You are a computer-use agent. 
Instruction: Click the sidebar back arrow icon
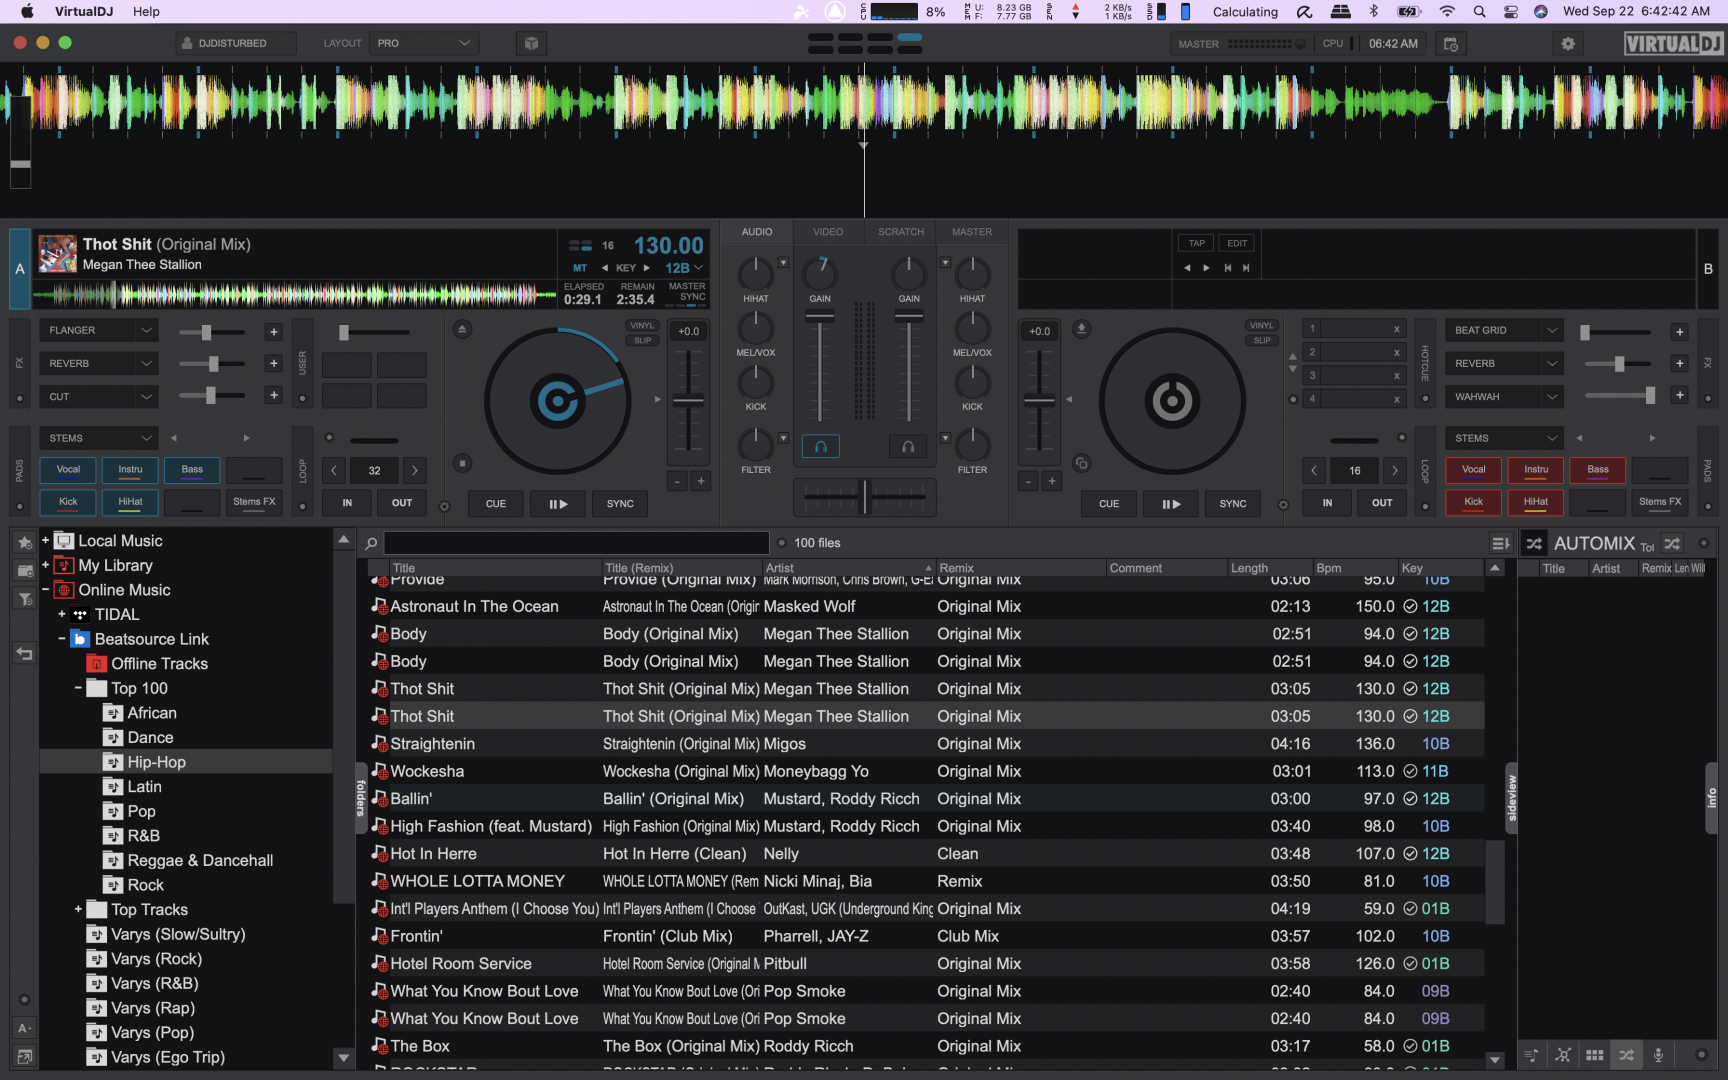(x=25, y=654)
